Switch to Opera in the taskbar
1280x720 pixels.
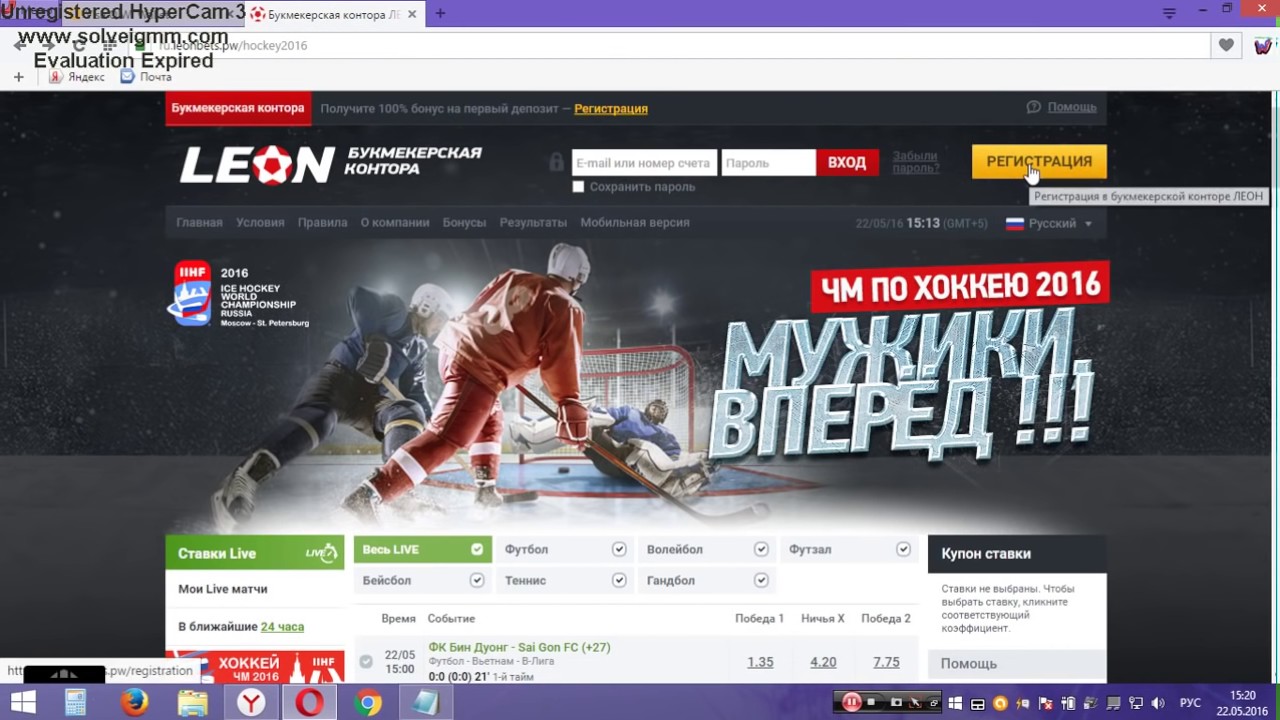309,703
